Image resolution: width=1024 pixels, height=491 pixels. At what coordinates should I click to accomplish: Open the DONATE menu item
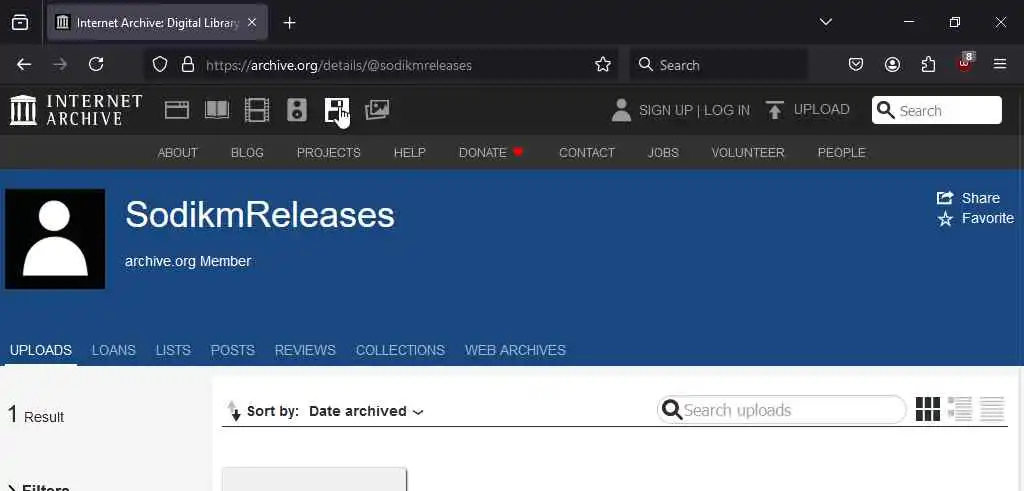491,153
